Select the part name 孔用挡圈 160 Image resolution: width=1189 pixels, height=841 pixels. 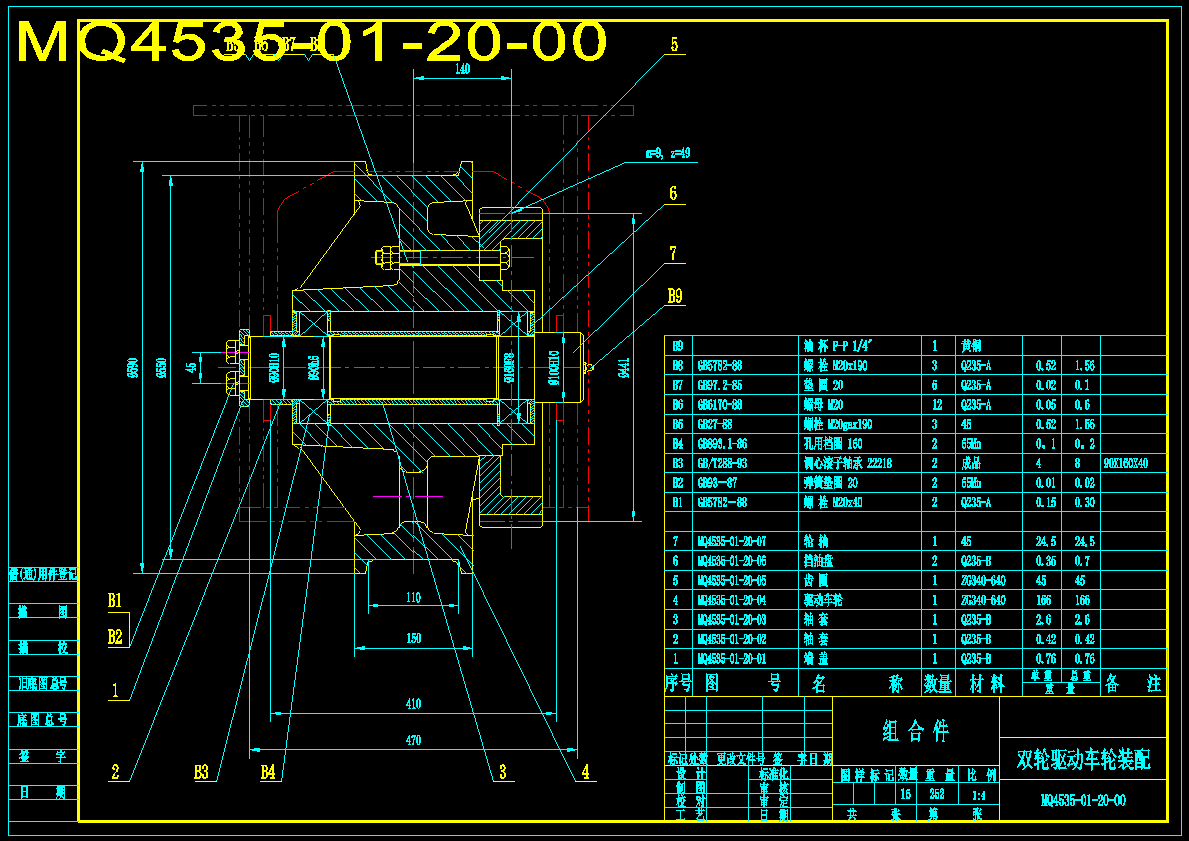coord(833,444)
